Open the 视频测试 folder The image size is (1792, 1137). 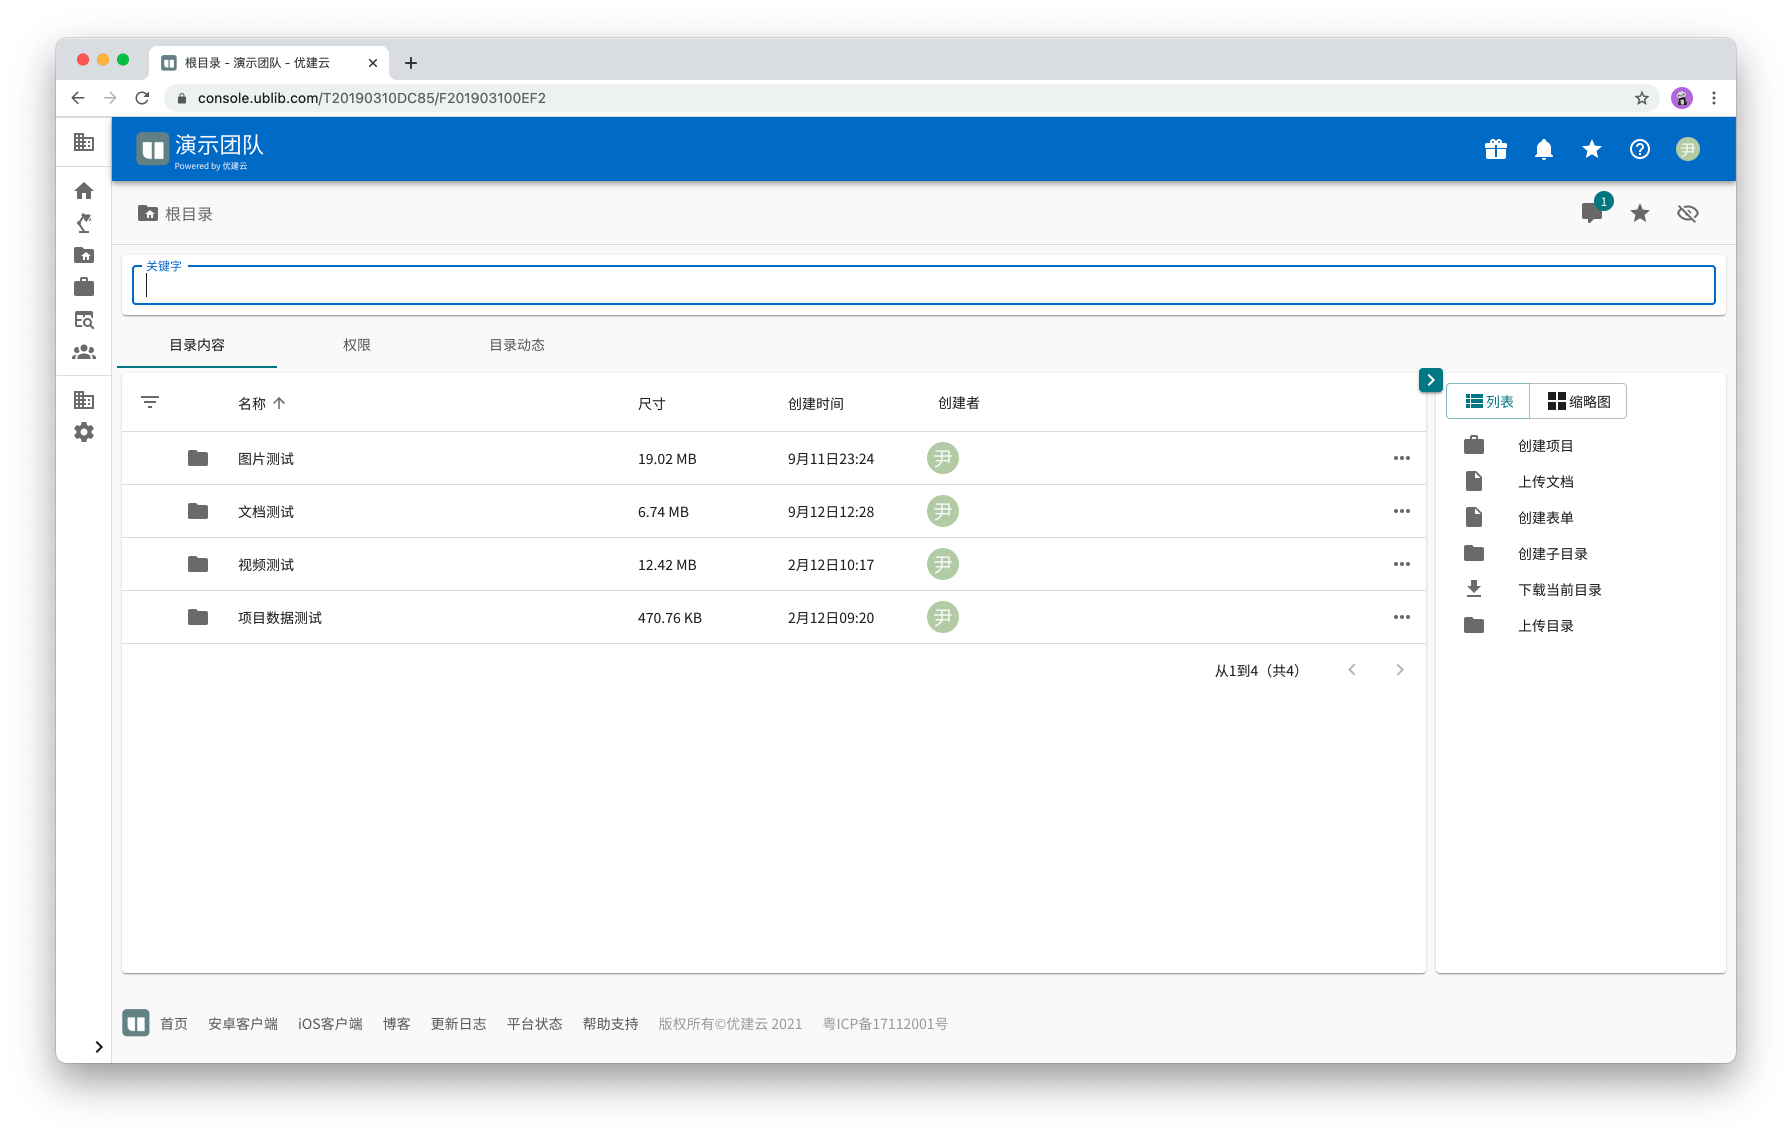[x=266, y=565]
